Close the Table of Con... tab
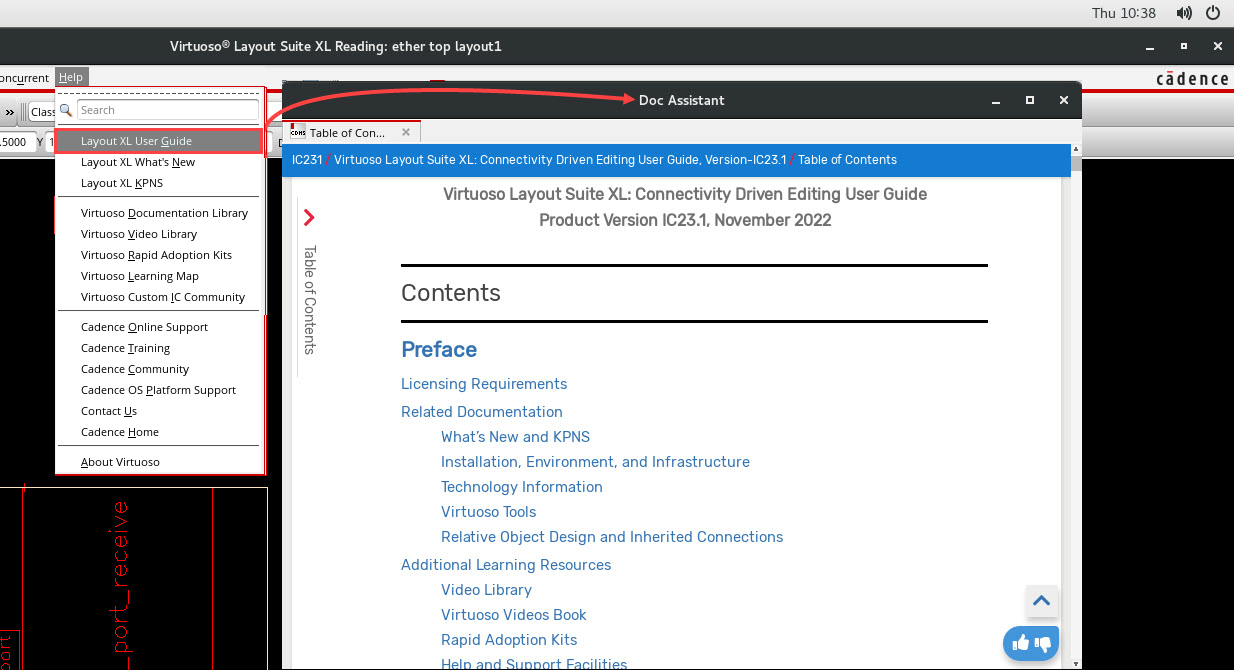The height and width of the screenshot is (670, 1234). tap(406, 131)
